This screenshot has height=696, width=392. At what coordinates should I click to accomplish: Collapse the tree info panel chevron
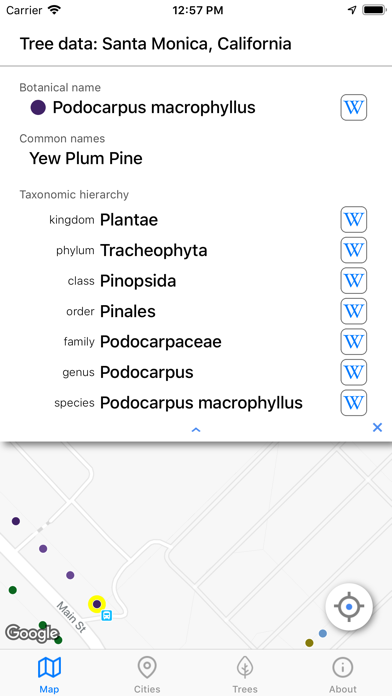click(x=196, y=429)
